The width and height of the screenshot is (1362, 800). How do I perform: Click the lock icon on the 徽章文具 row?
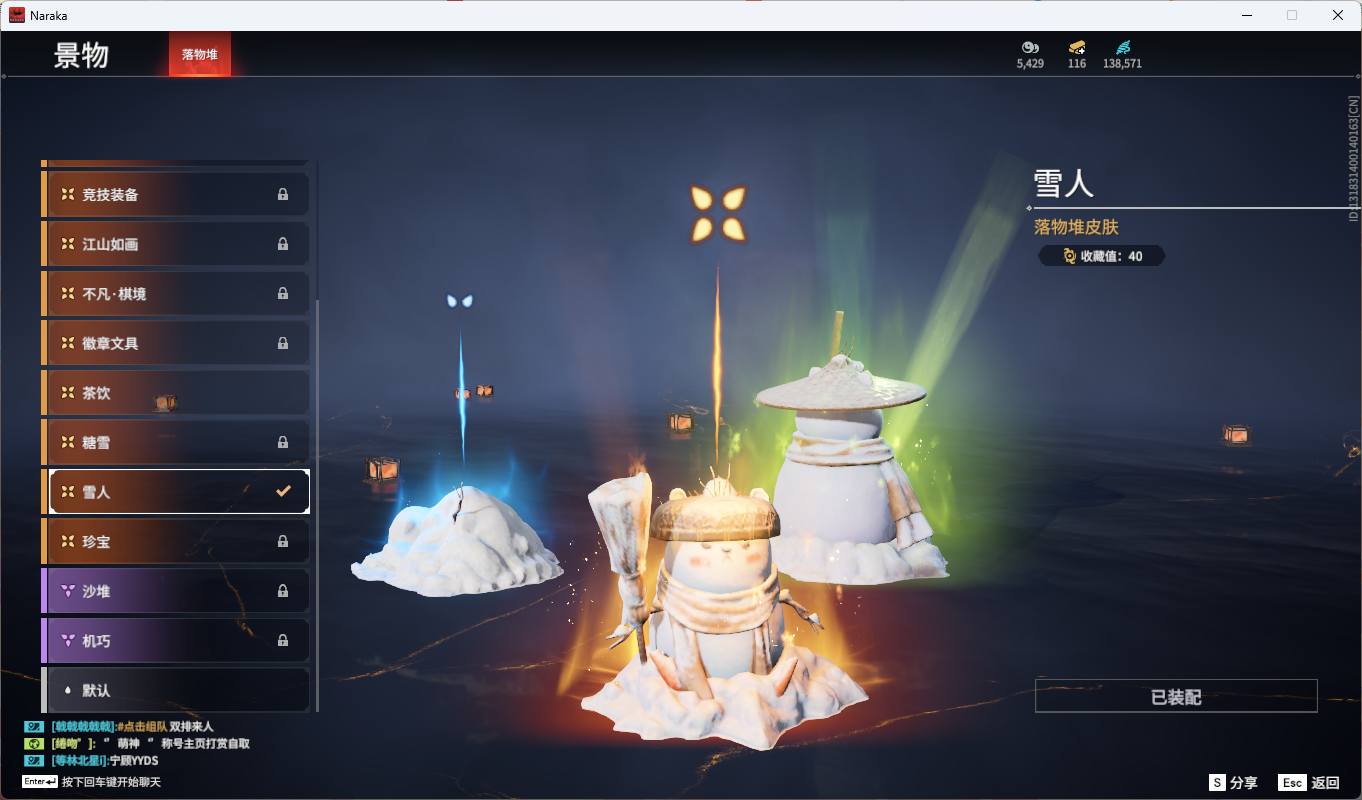(x=283, y=343)
